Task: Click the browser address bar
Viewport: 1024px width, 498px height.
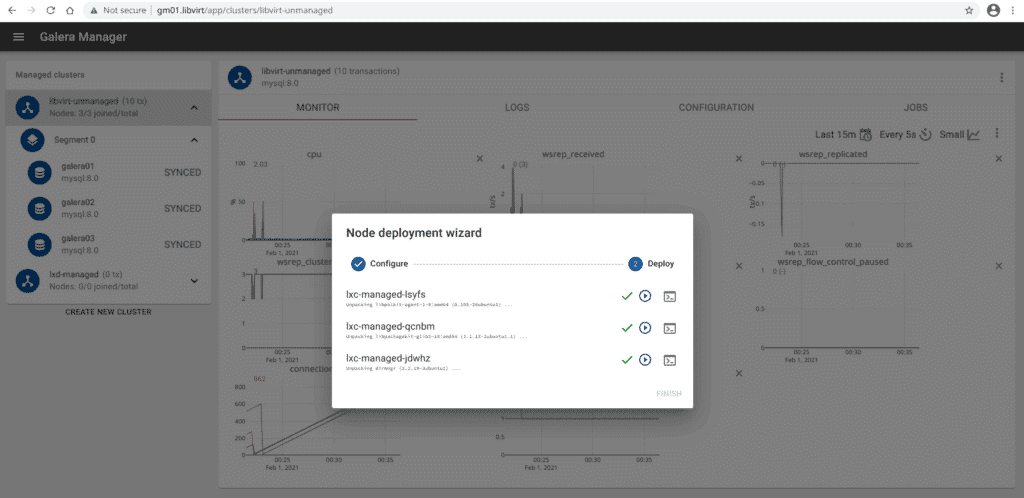Action: pos(500,10)
